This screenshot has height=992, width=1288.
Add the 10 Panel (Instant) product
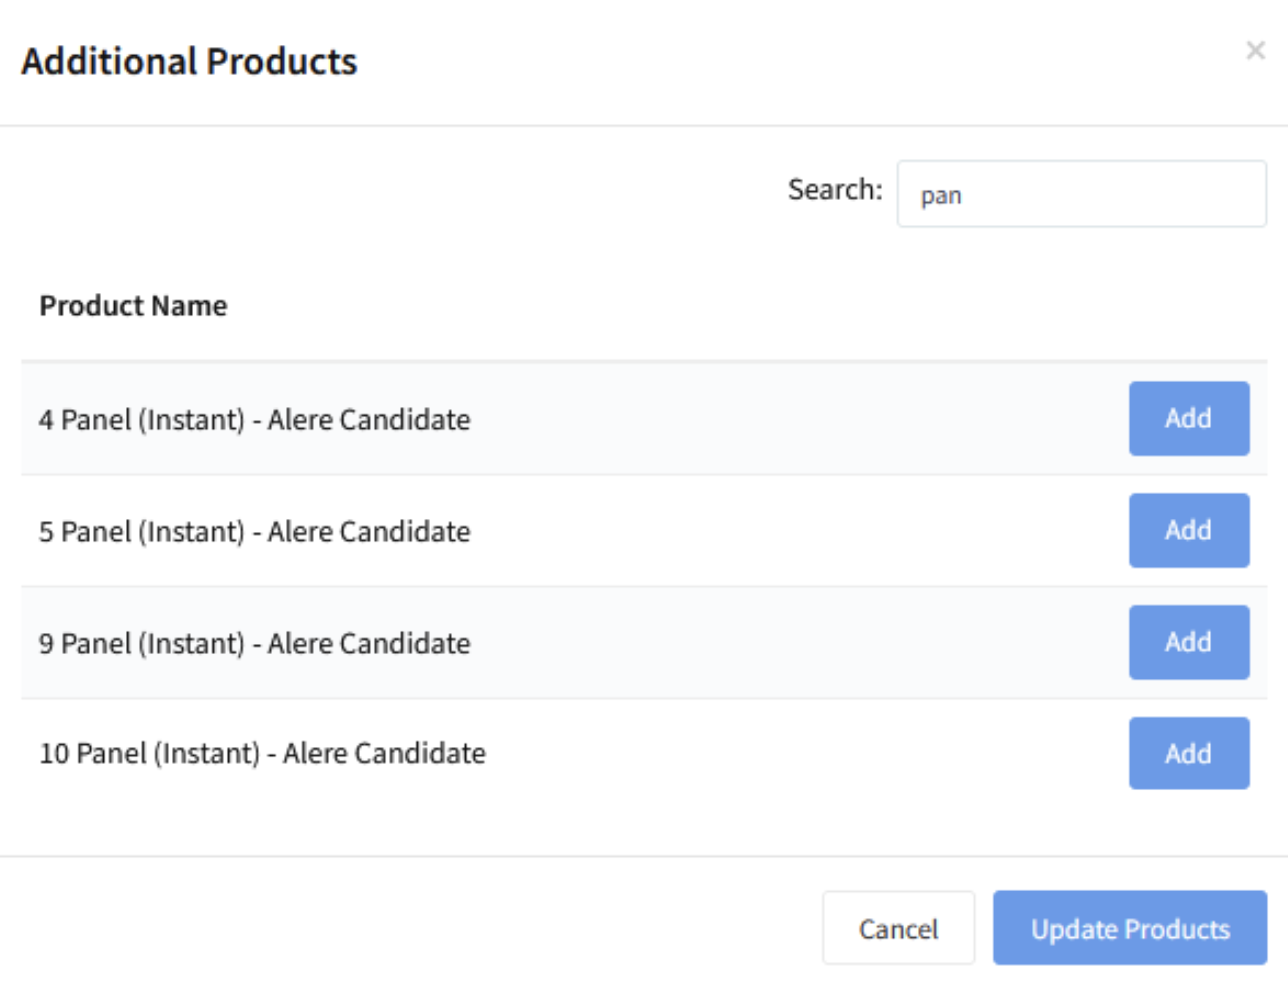pyautogui.click(x=1188, y=753)
